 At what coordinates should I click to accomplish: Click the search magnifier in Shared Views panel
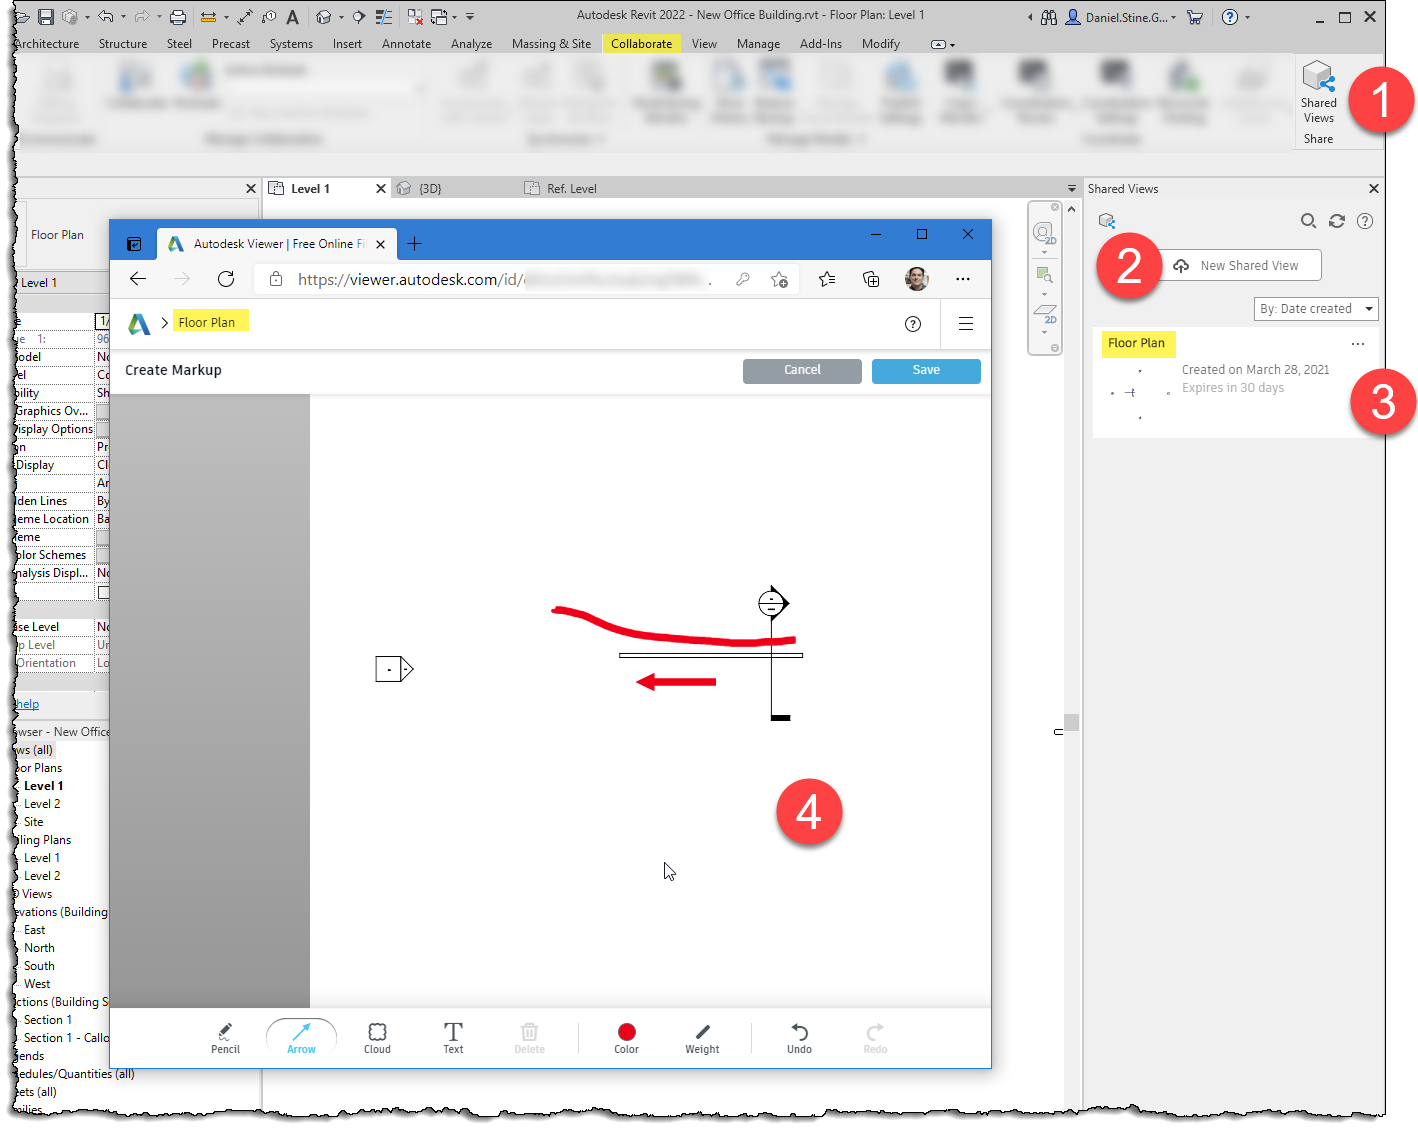pos(1308,221)
